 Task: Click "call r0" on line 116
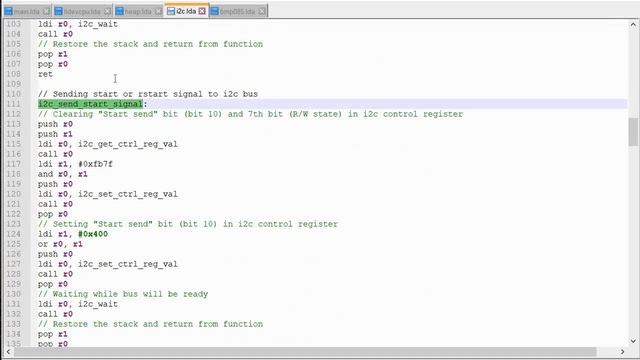click(x=55, y=154)
